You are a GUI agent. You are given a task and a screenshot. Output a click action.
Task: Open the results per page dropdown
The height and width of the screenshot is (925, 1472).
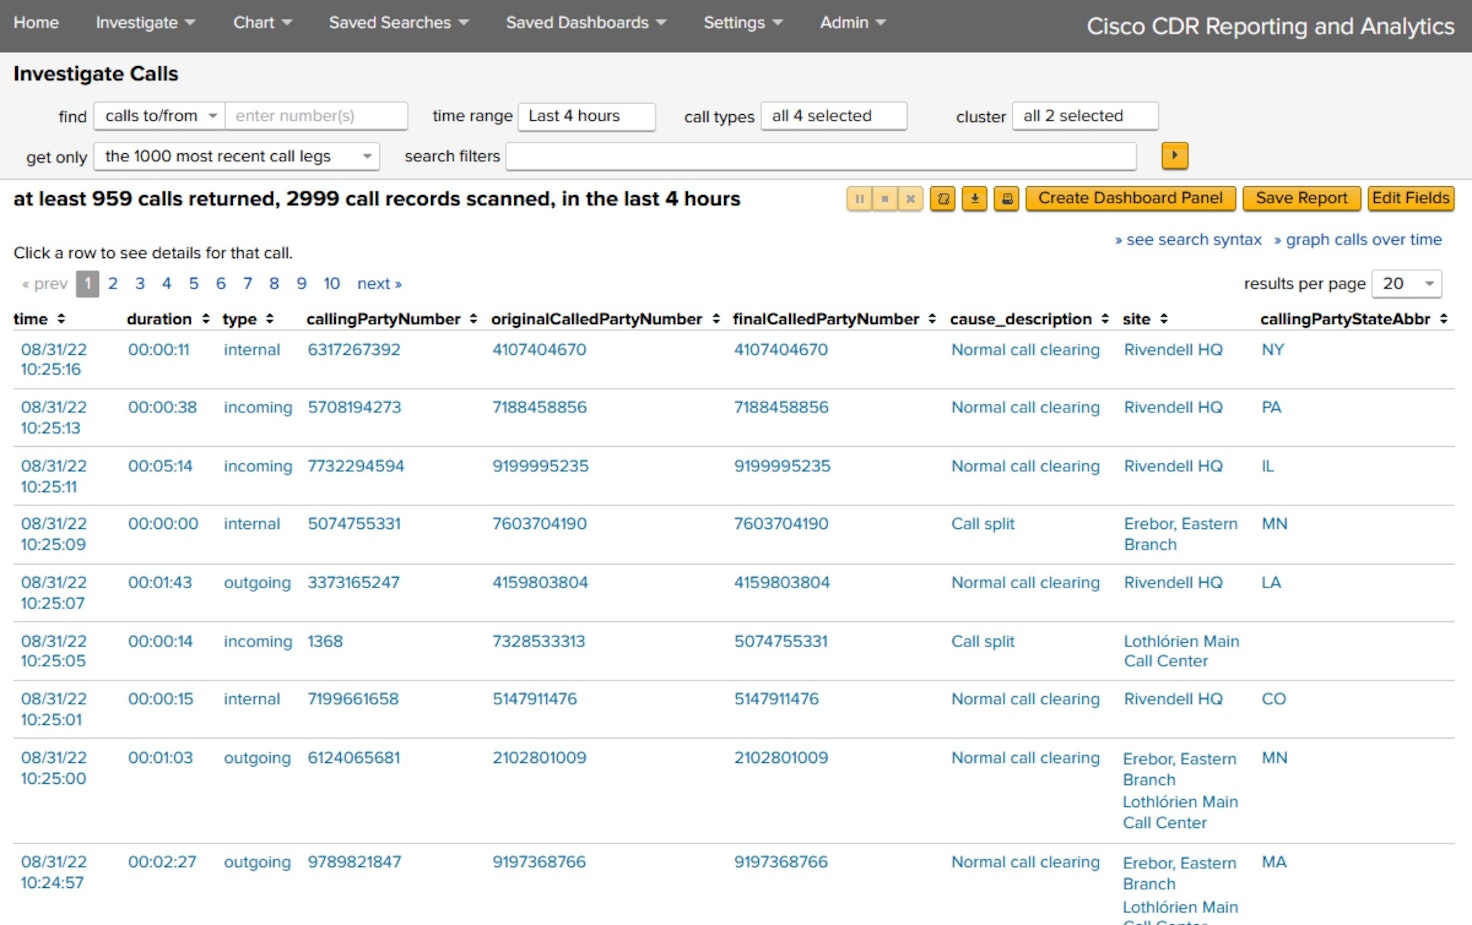point(1406,284)
